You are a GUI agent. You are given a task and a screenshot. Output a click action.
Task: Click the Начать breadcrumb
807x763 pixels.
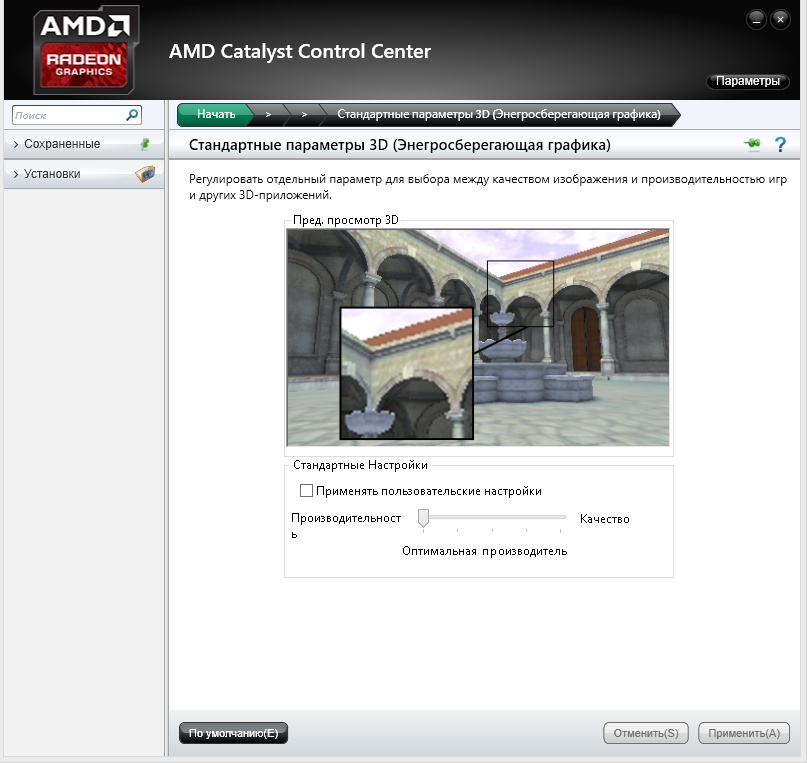coord(216,114)
